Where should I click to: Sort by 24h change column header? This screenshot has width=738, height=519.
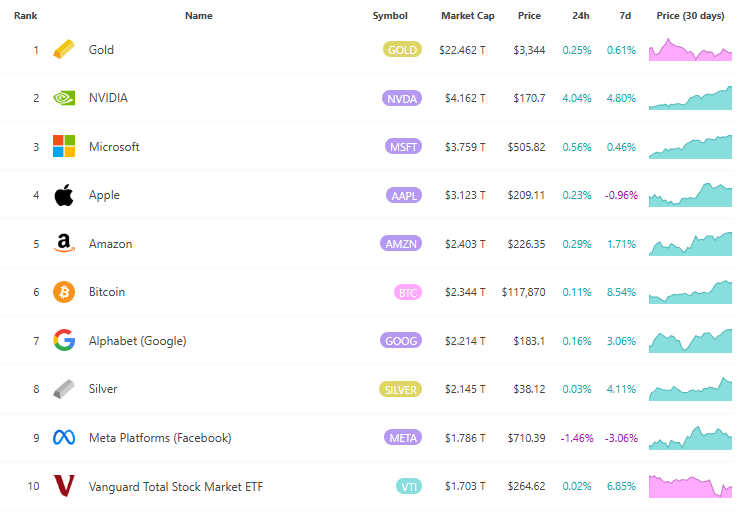(x=581, y=16)
